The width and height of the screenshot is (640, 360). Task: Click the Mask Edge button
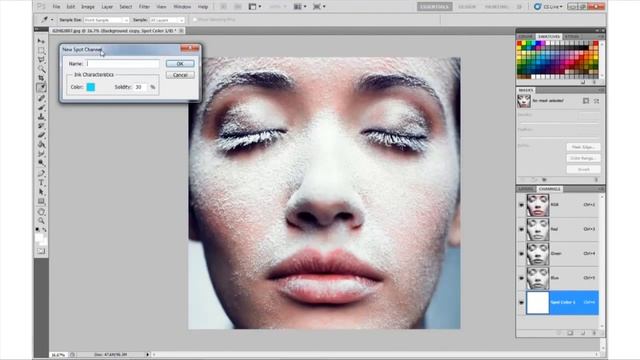click(x=583, y=147)
